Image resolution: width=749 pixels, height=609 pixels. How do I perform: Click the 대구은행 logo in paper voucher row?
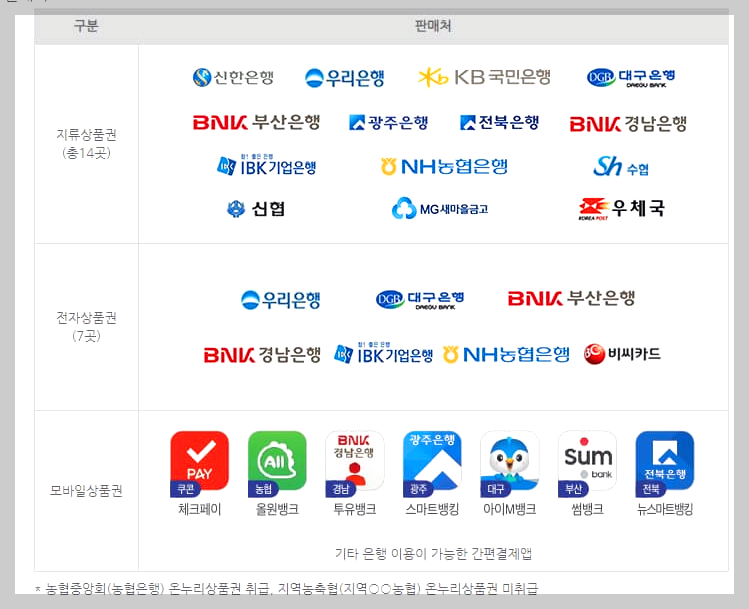coord(631,77)
